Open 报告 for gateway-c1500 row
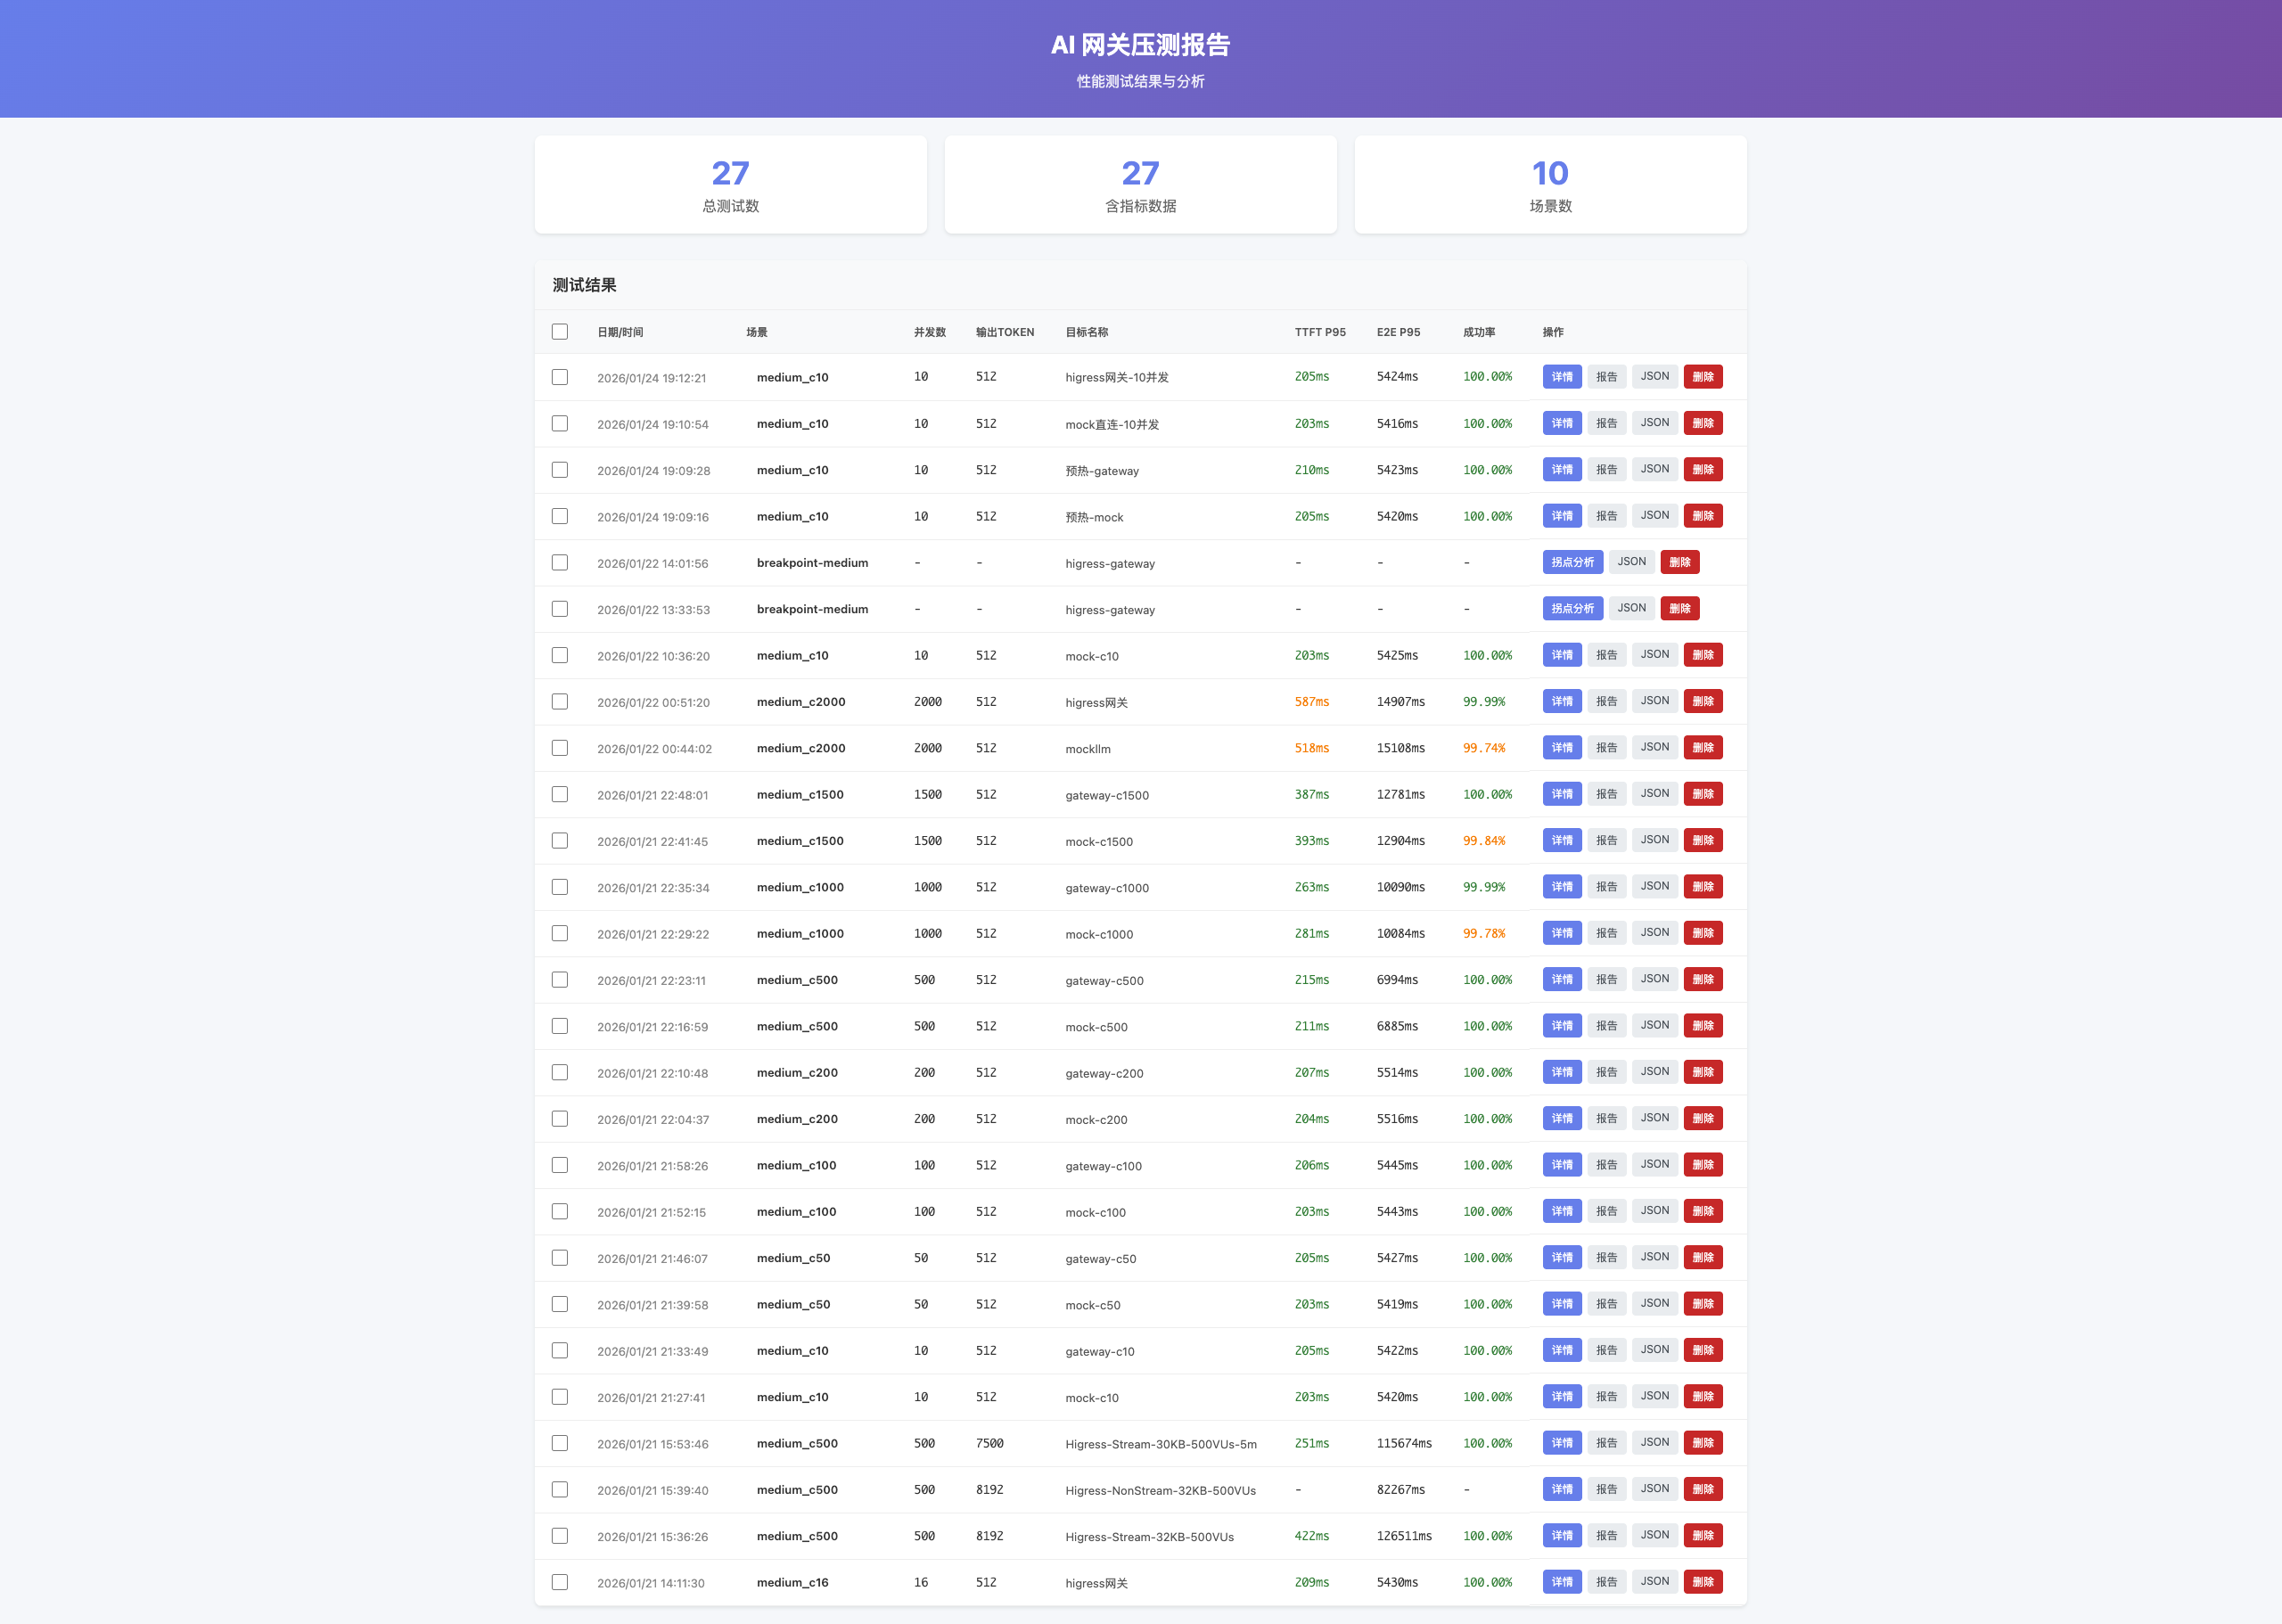This screenshot has width=2282, height=1624. click(1606, 794)
